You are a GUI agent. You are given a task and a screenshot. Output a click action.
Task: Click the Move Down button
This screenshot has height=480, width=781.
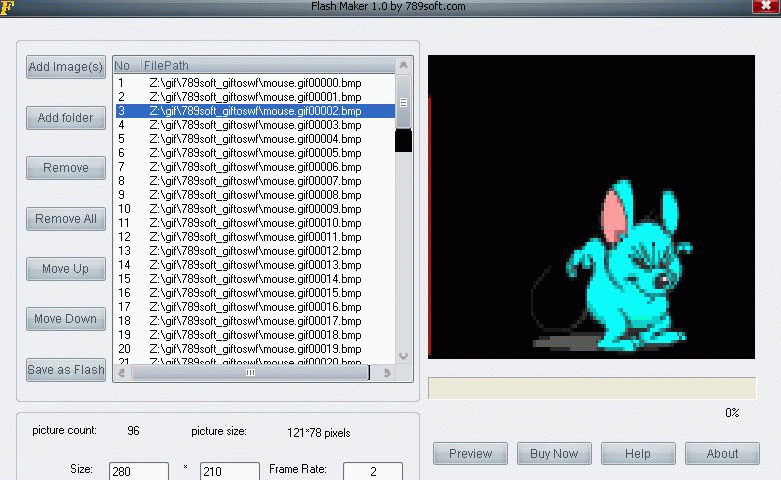(66, 319)
